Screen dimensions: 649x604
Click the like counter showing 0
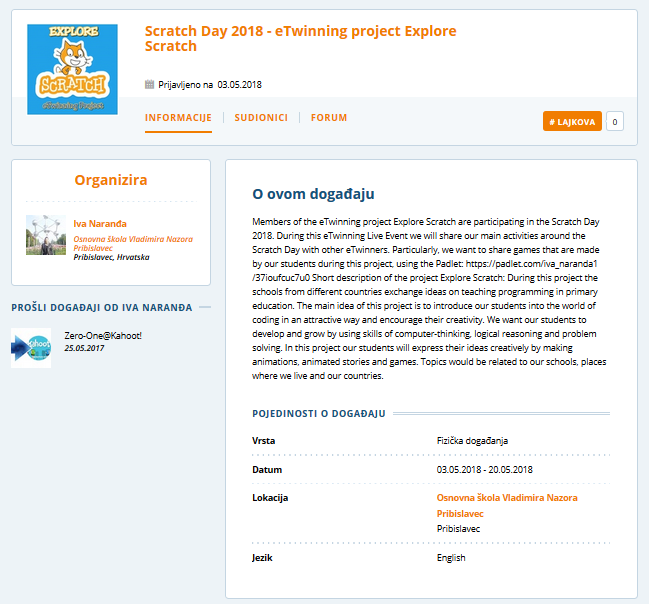(615, 121)
